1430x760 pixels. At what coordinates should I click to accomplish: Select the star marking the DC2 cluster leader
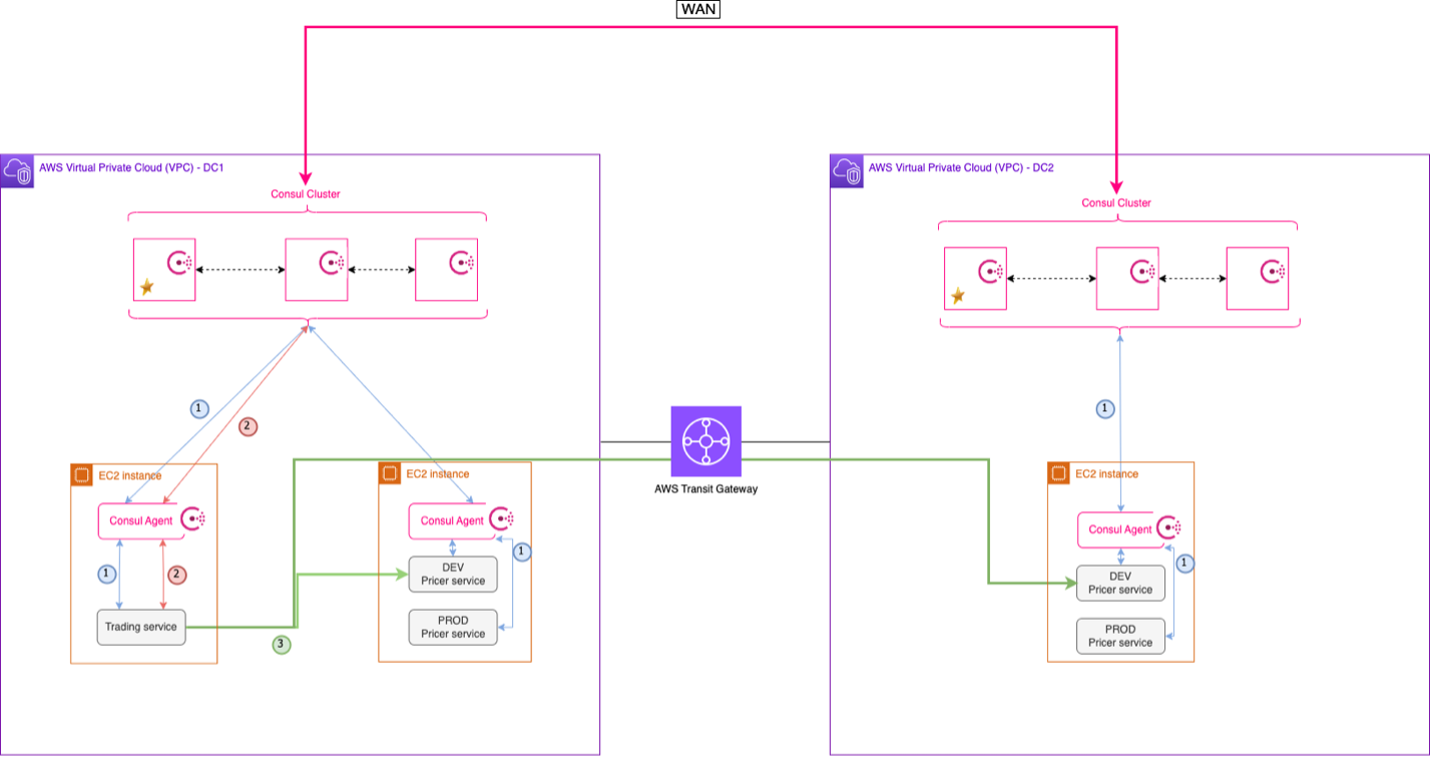pyautogui.click(x=957, y=296)
